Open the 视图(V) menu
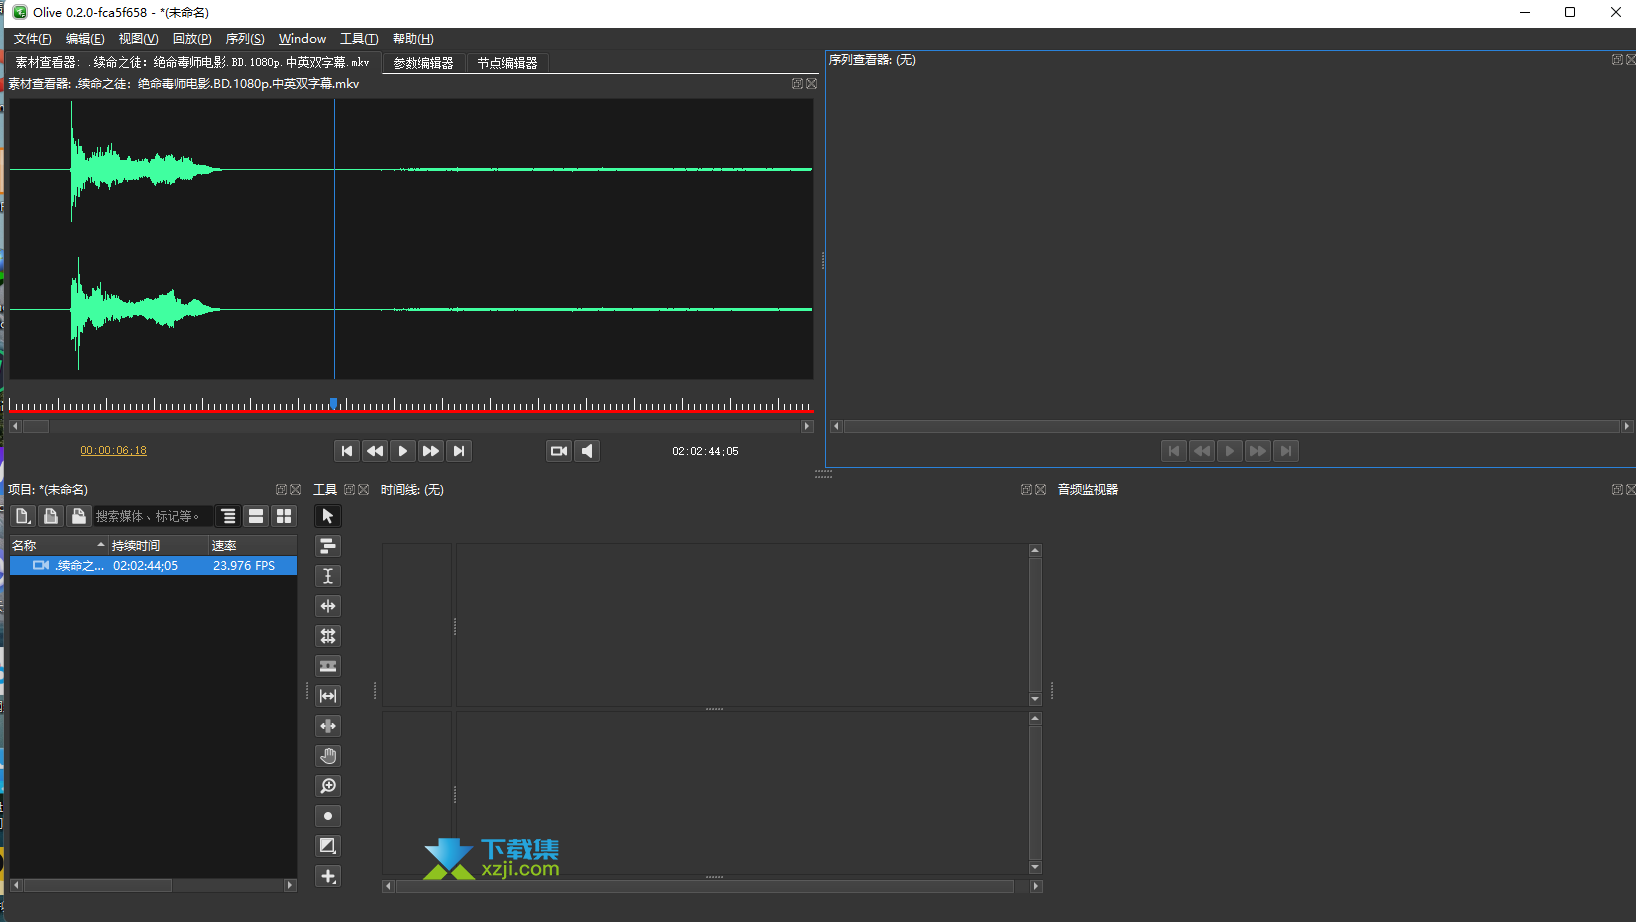 pos(138,39)
